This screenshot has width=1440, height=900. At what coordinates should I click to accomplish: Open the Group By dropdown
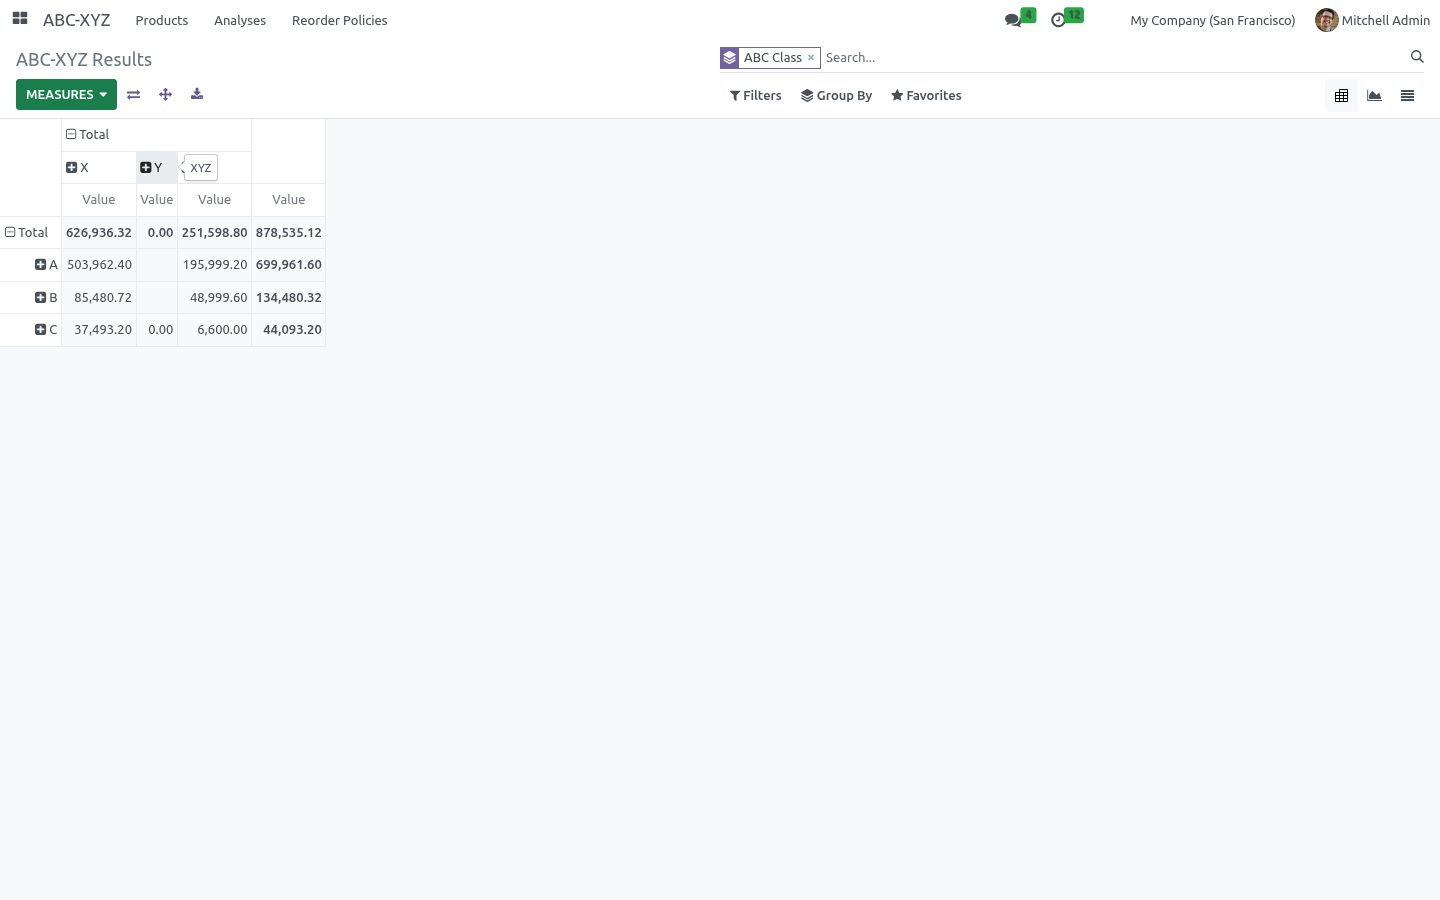(x=837, y=96)
